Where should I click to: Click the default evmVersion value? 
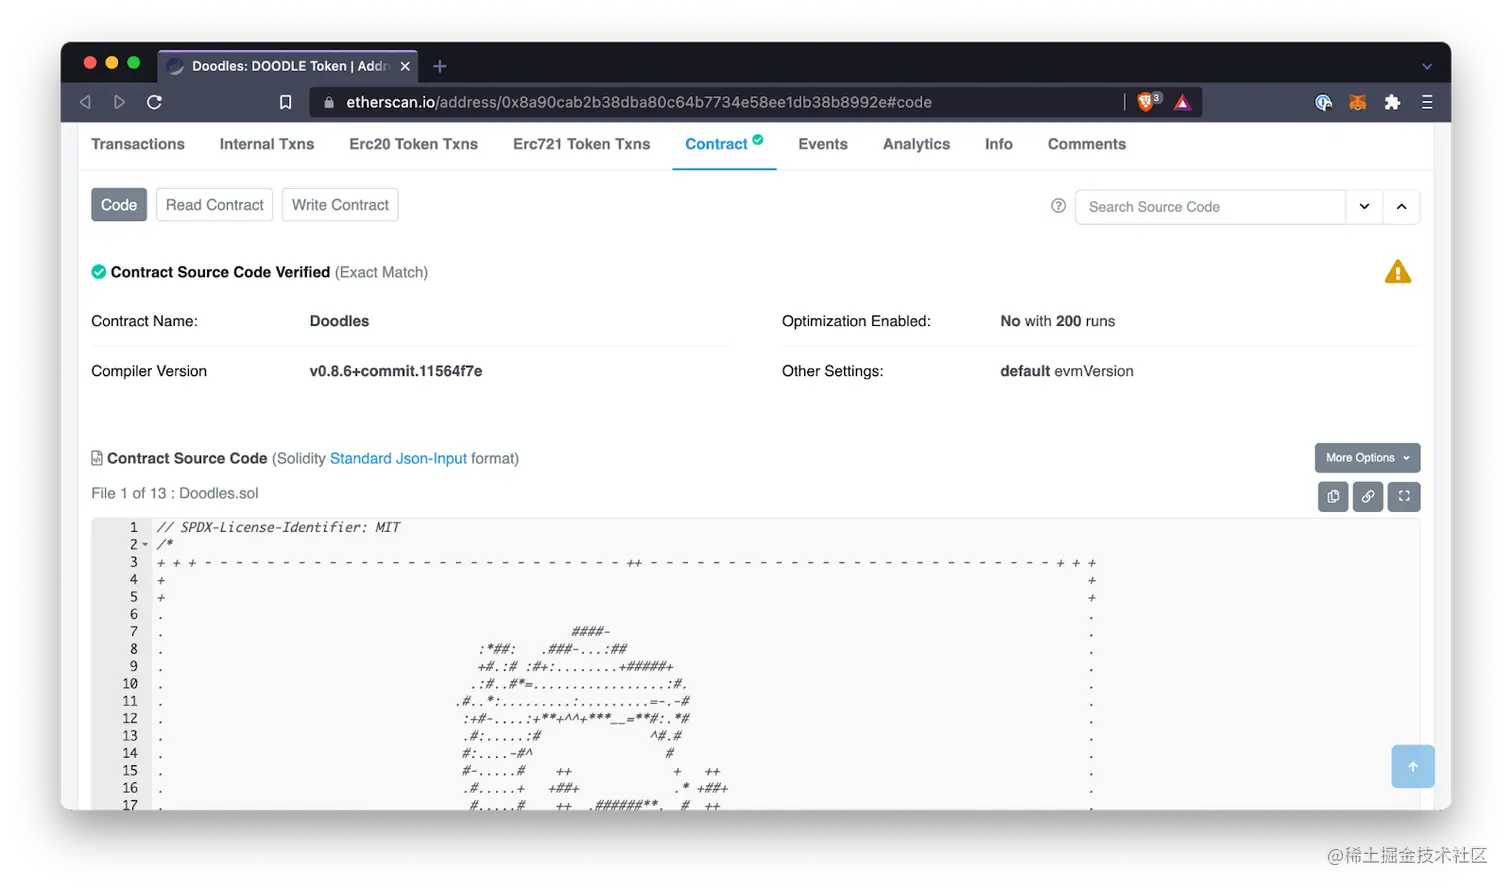[x=1067, y=371]
